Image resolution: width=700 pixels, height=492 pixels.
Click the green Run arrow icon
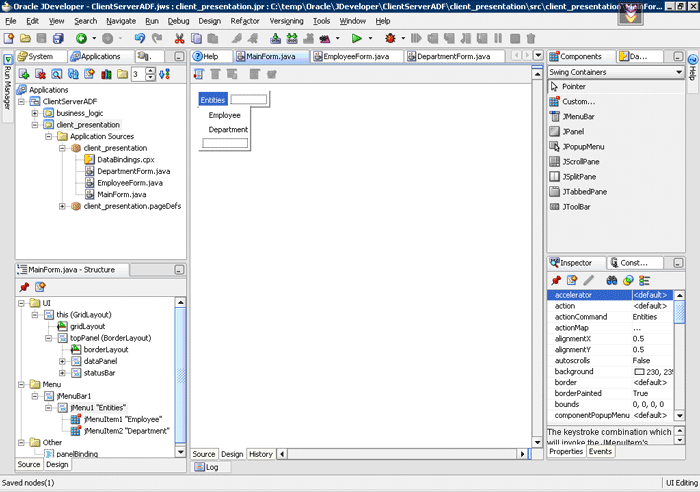355,38
